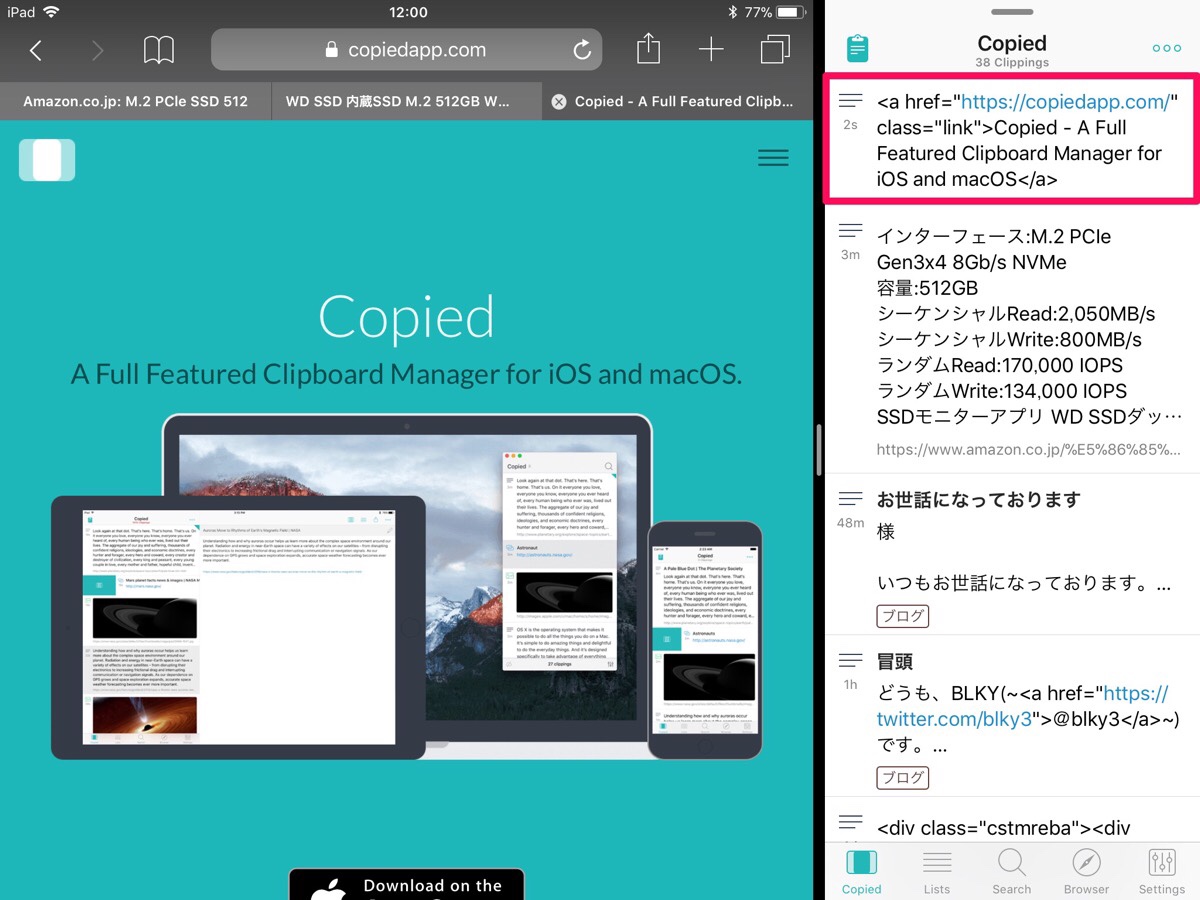Tap text-type icon of the 3m clipping
1200x900 pixels.
coord(850,229)
